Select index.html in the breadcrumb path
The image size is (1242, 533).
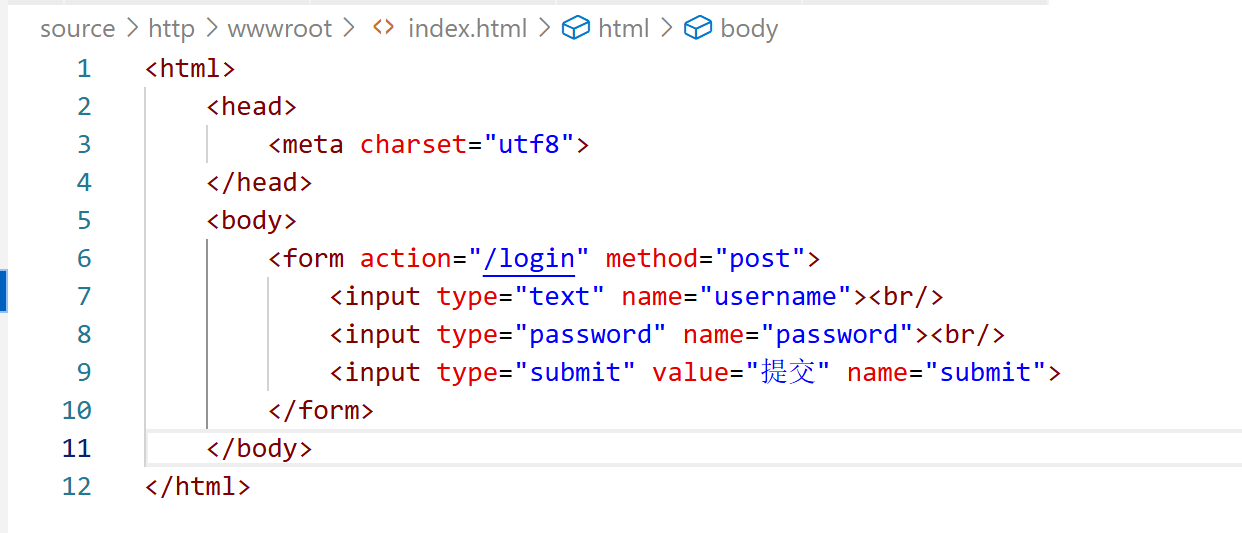pos(467,29)
